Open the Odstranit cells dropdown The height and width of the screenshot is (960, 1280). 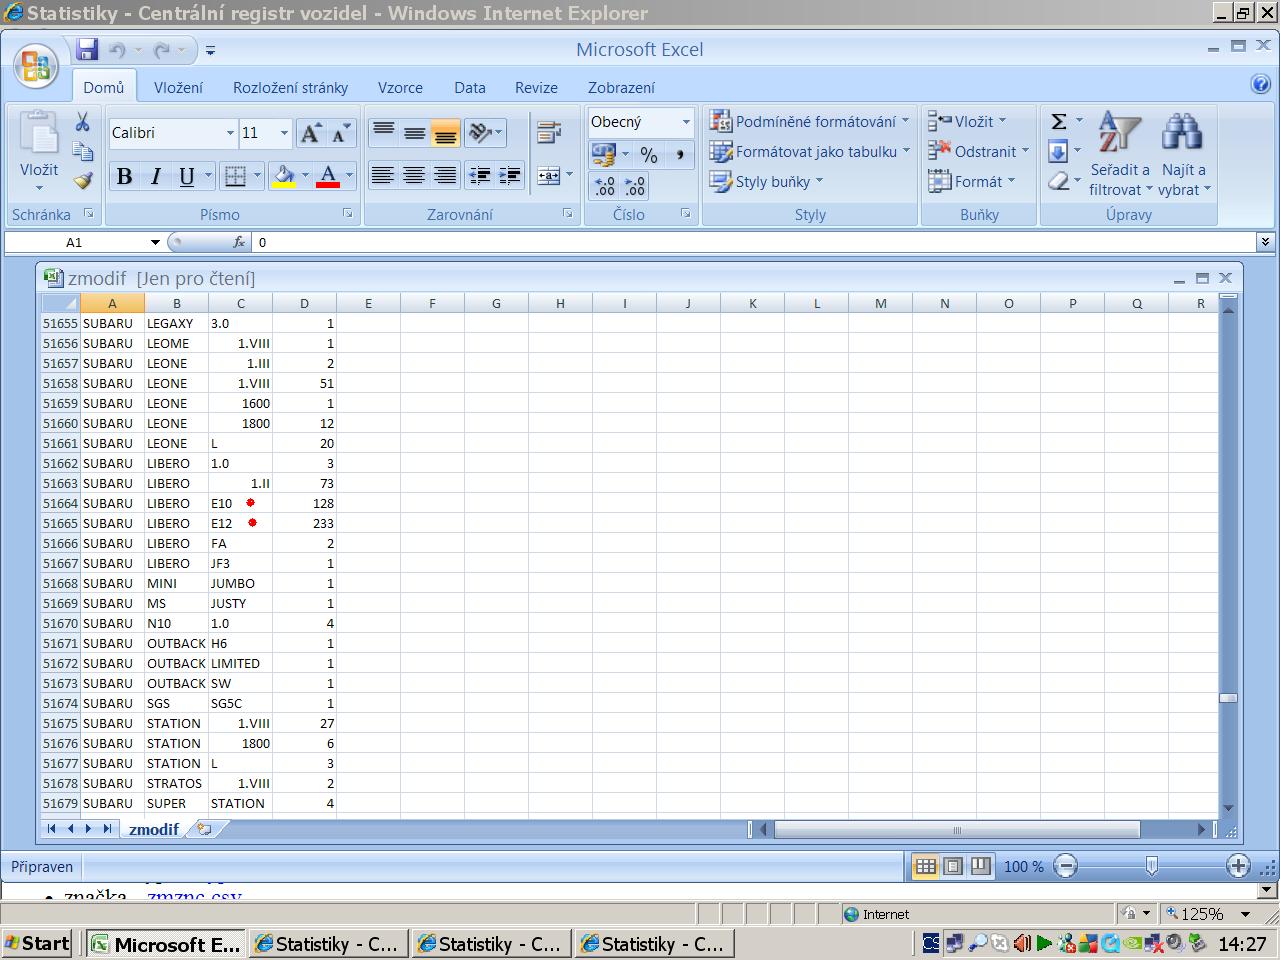(x=978, y=151)
